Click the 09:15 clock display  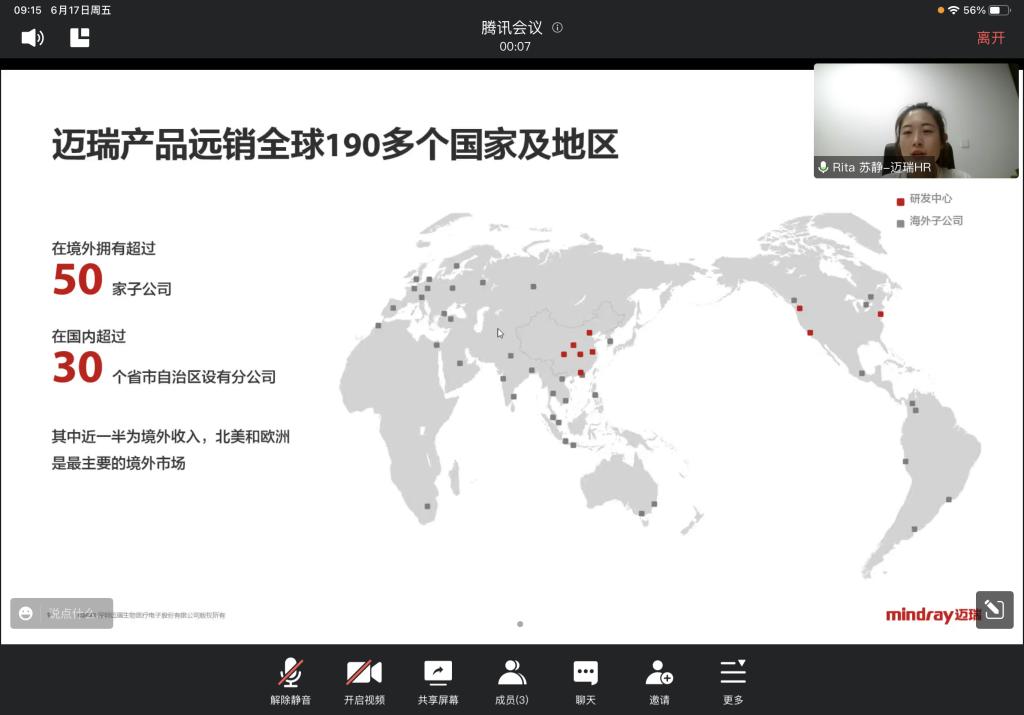[27, 10]
